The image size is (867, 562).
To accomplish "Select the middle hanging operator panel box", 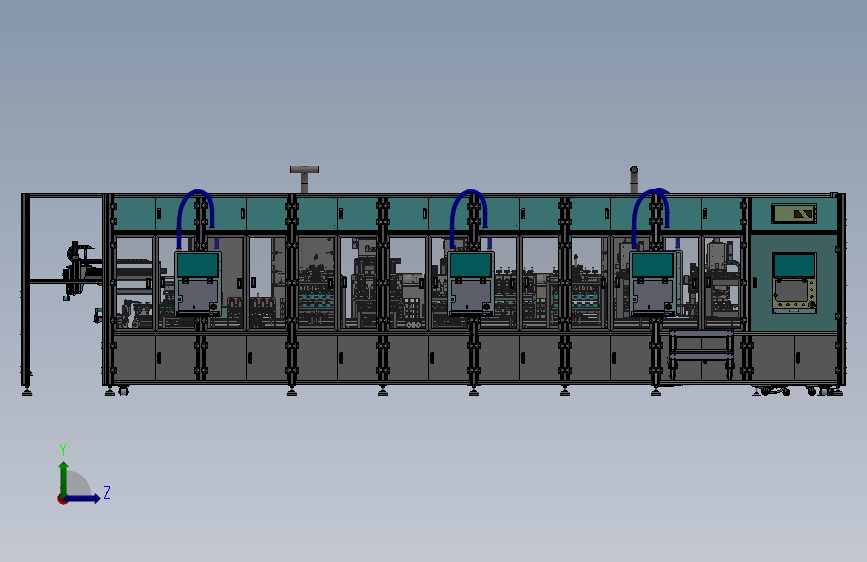I will click(471, 283).
